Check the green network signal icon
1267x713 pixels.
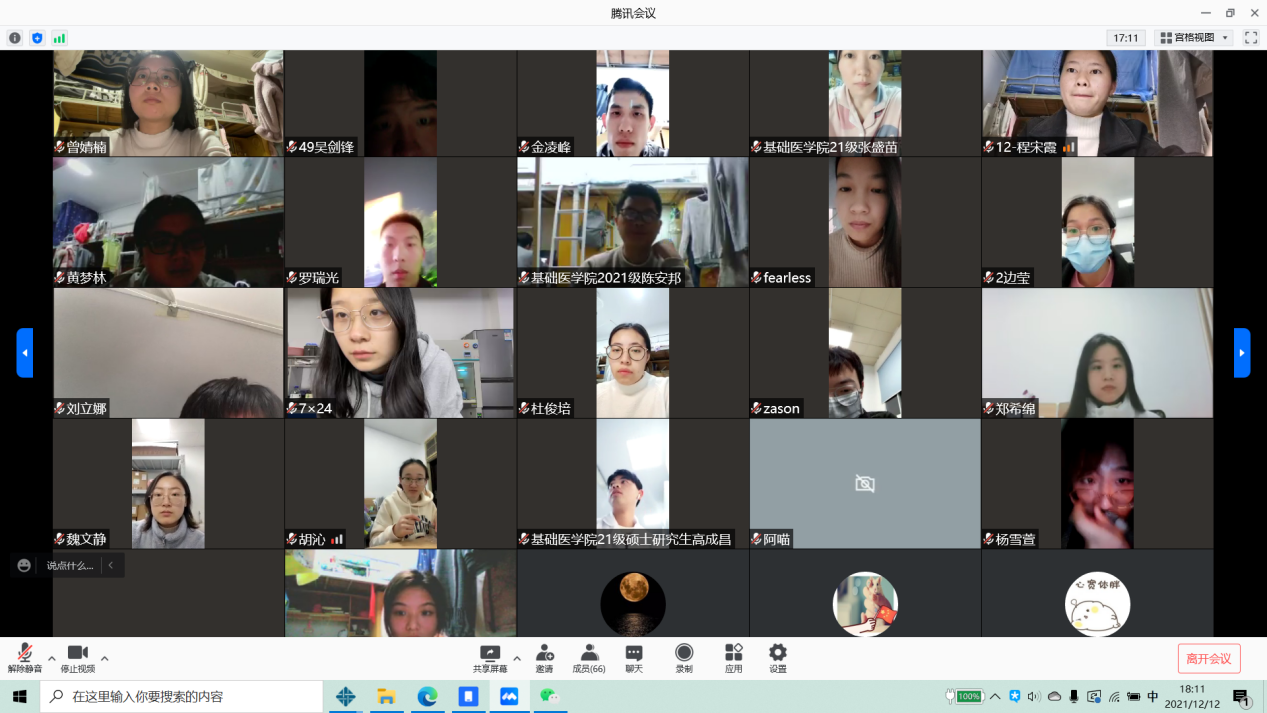pos(59,38)
